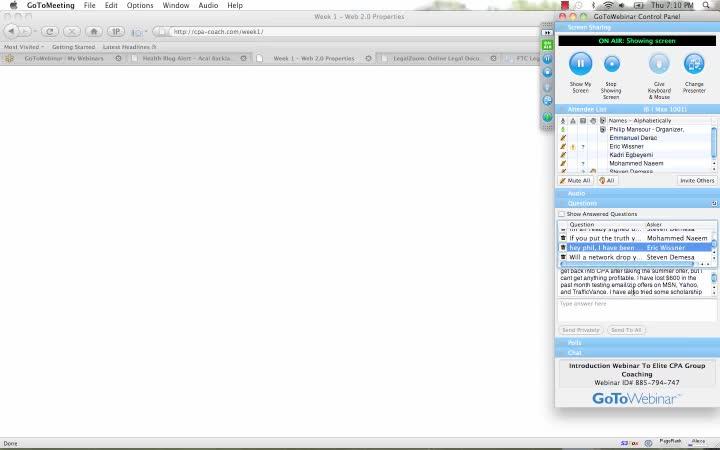
Task: Expand the Chat section header
Action: point(637,353)
